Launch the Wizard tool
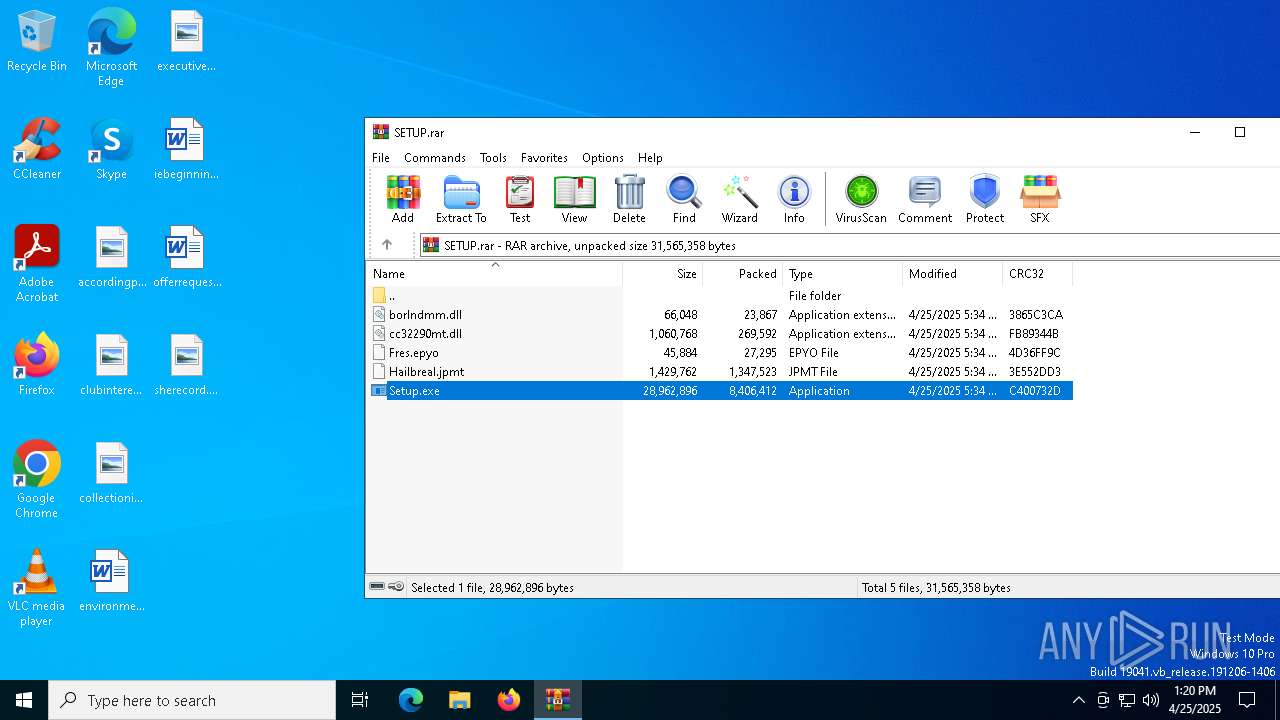This screenshot has height=720, width=1280. pyautogui.click(x=740, y=199)
